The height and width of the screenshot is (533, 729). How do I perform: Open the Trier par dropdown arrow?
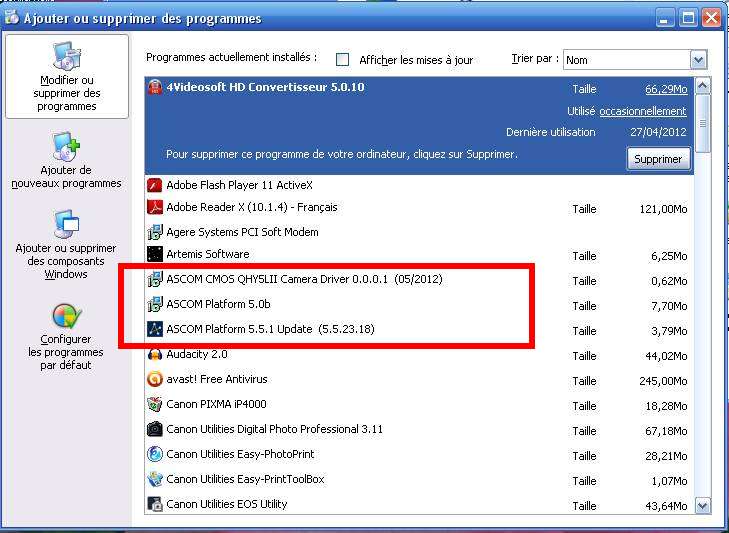point(698,60)
